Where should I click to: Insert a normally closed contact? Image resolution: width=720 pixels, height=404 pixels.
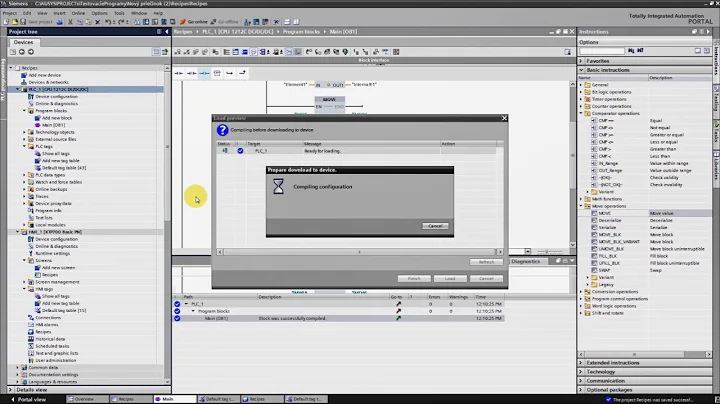click(x=191, y=73)
